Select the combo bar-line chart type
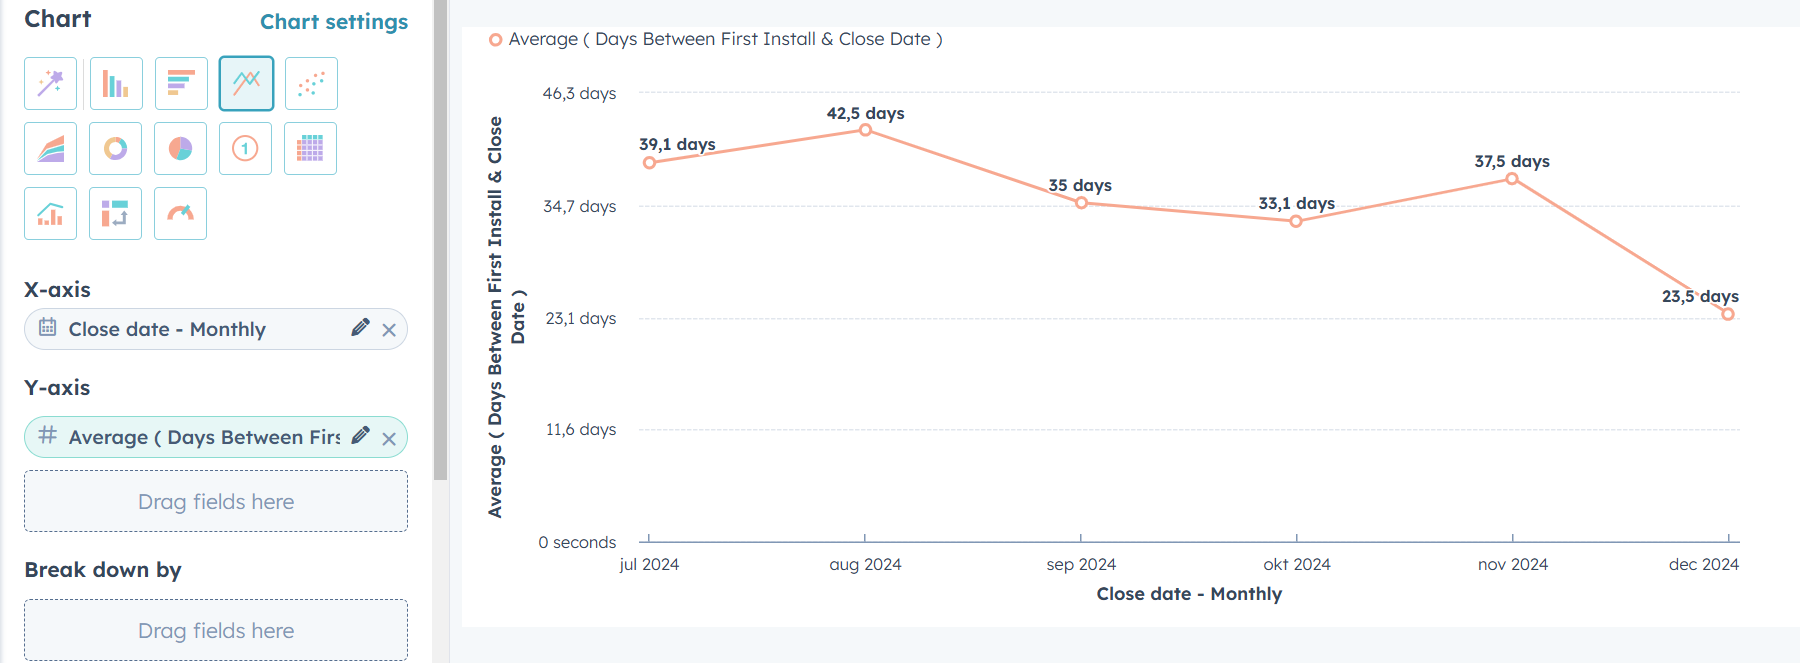This screenshot has height=663, width=1800. coord(50,213)
